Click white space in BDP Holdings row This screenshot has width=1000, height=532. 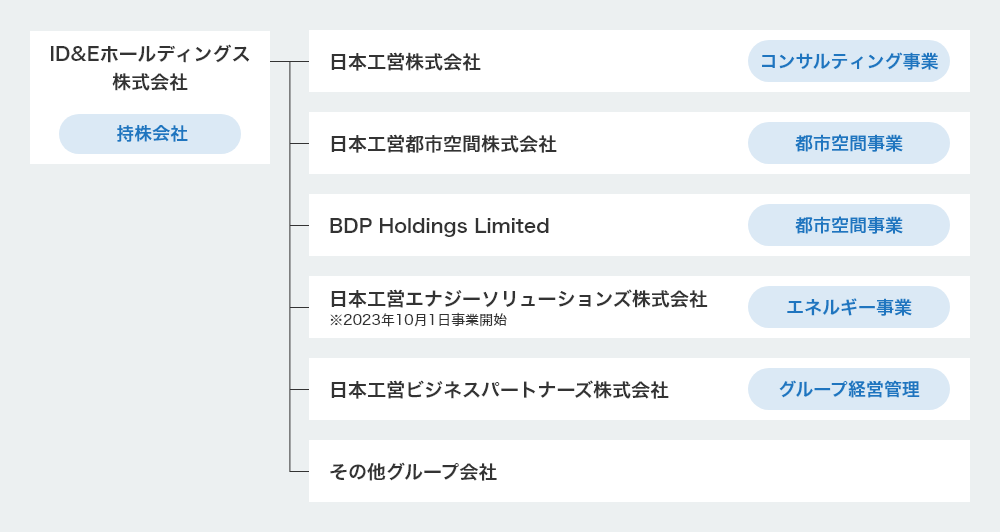(x=647, y=225)
